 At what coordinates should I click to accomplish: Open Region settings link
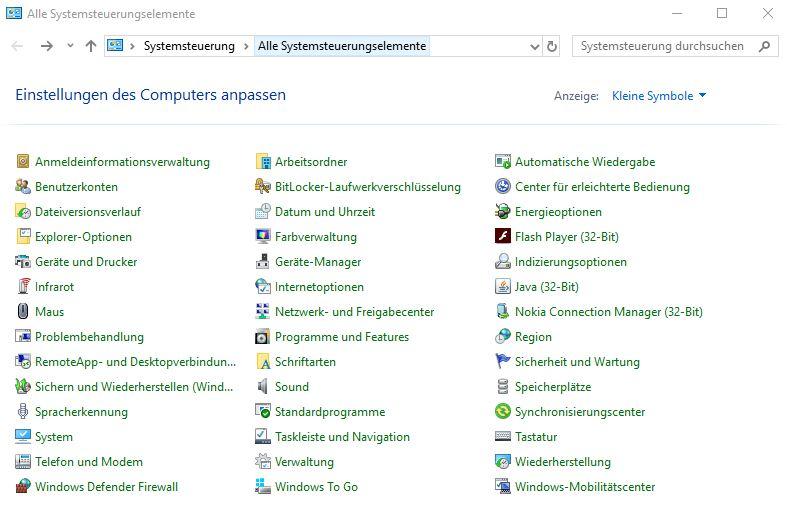click(x=533, y=337)
